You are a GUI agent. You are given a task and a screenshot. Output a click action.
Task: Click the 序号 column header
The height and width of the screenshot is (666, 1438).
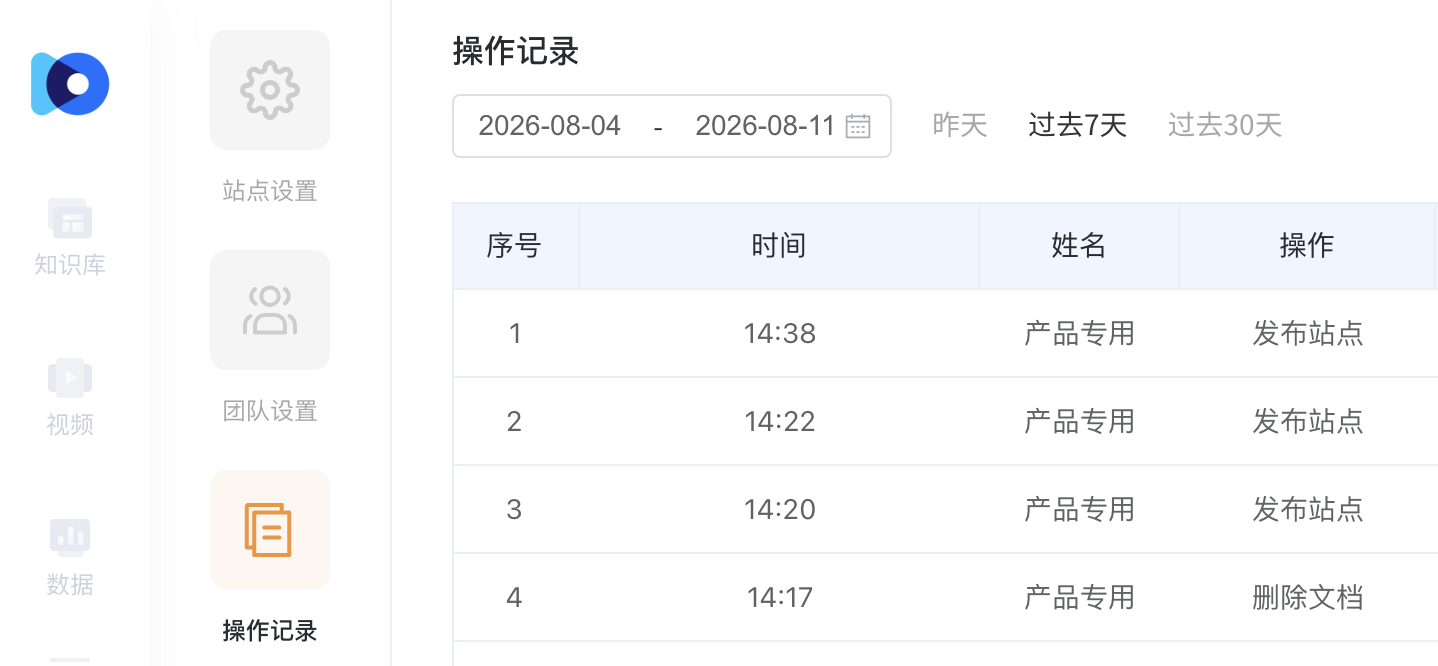[515, 246]
